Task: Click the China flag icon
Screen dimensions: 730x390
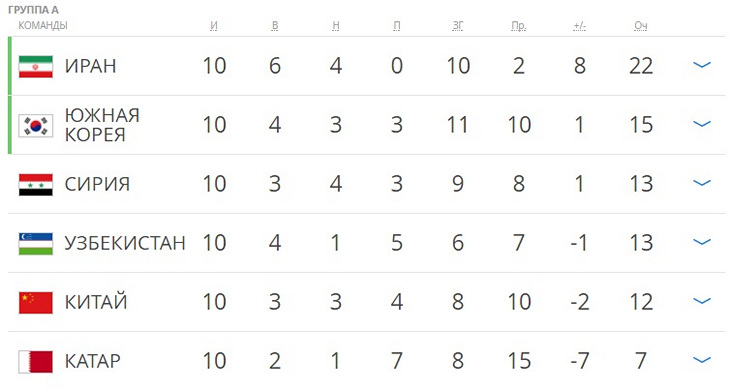Action: tap(36, 303)
